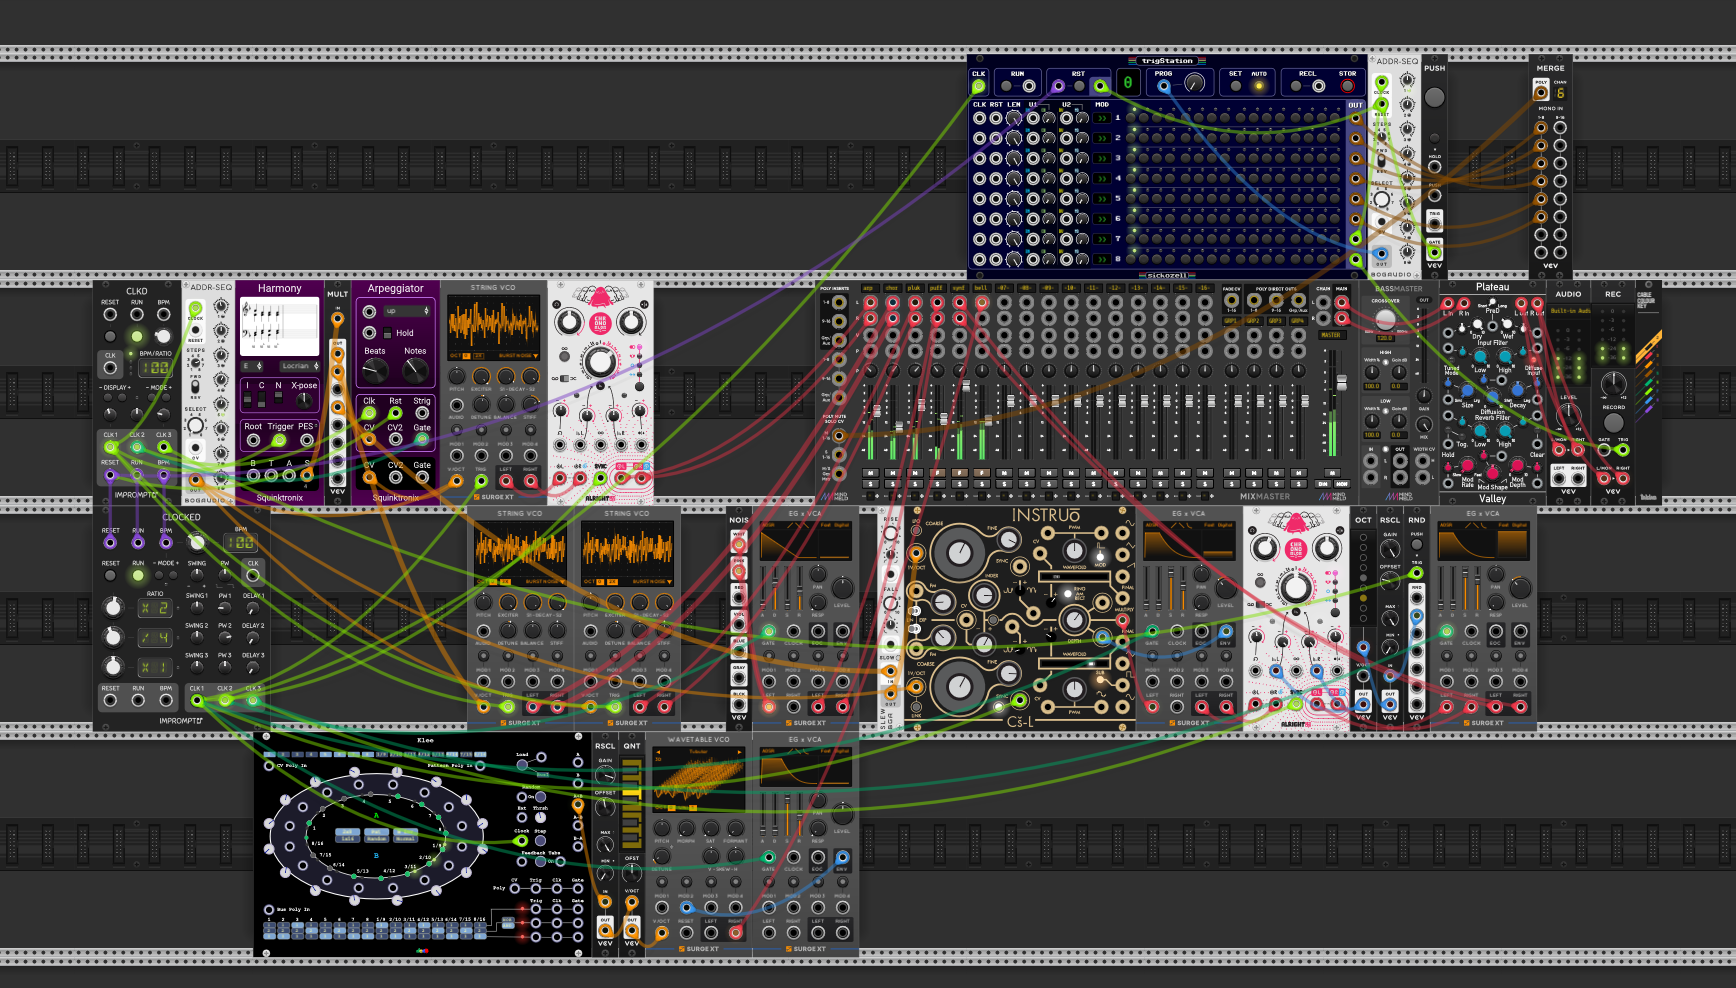Open the Arpeggiator 'up' mode dropdown
The height and width of the screenshot is (988, 1736).
point(407,311)
